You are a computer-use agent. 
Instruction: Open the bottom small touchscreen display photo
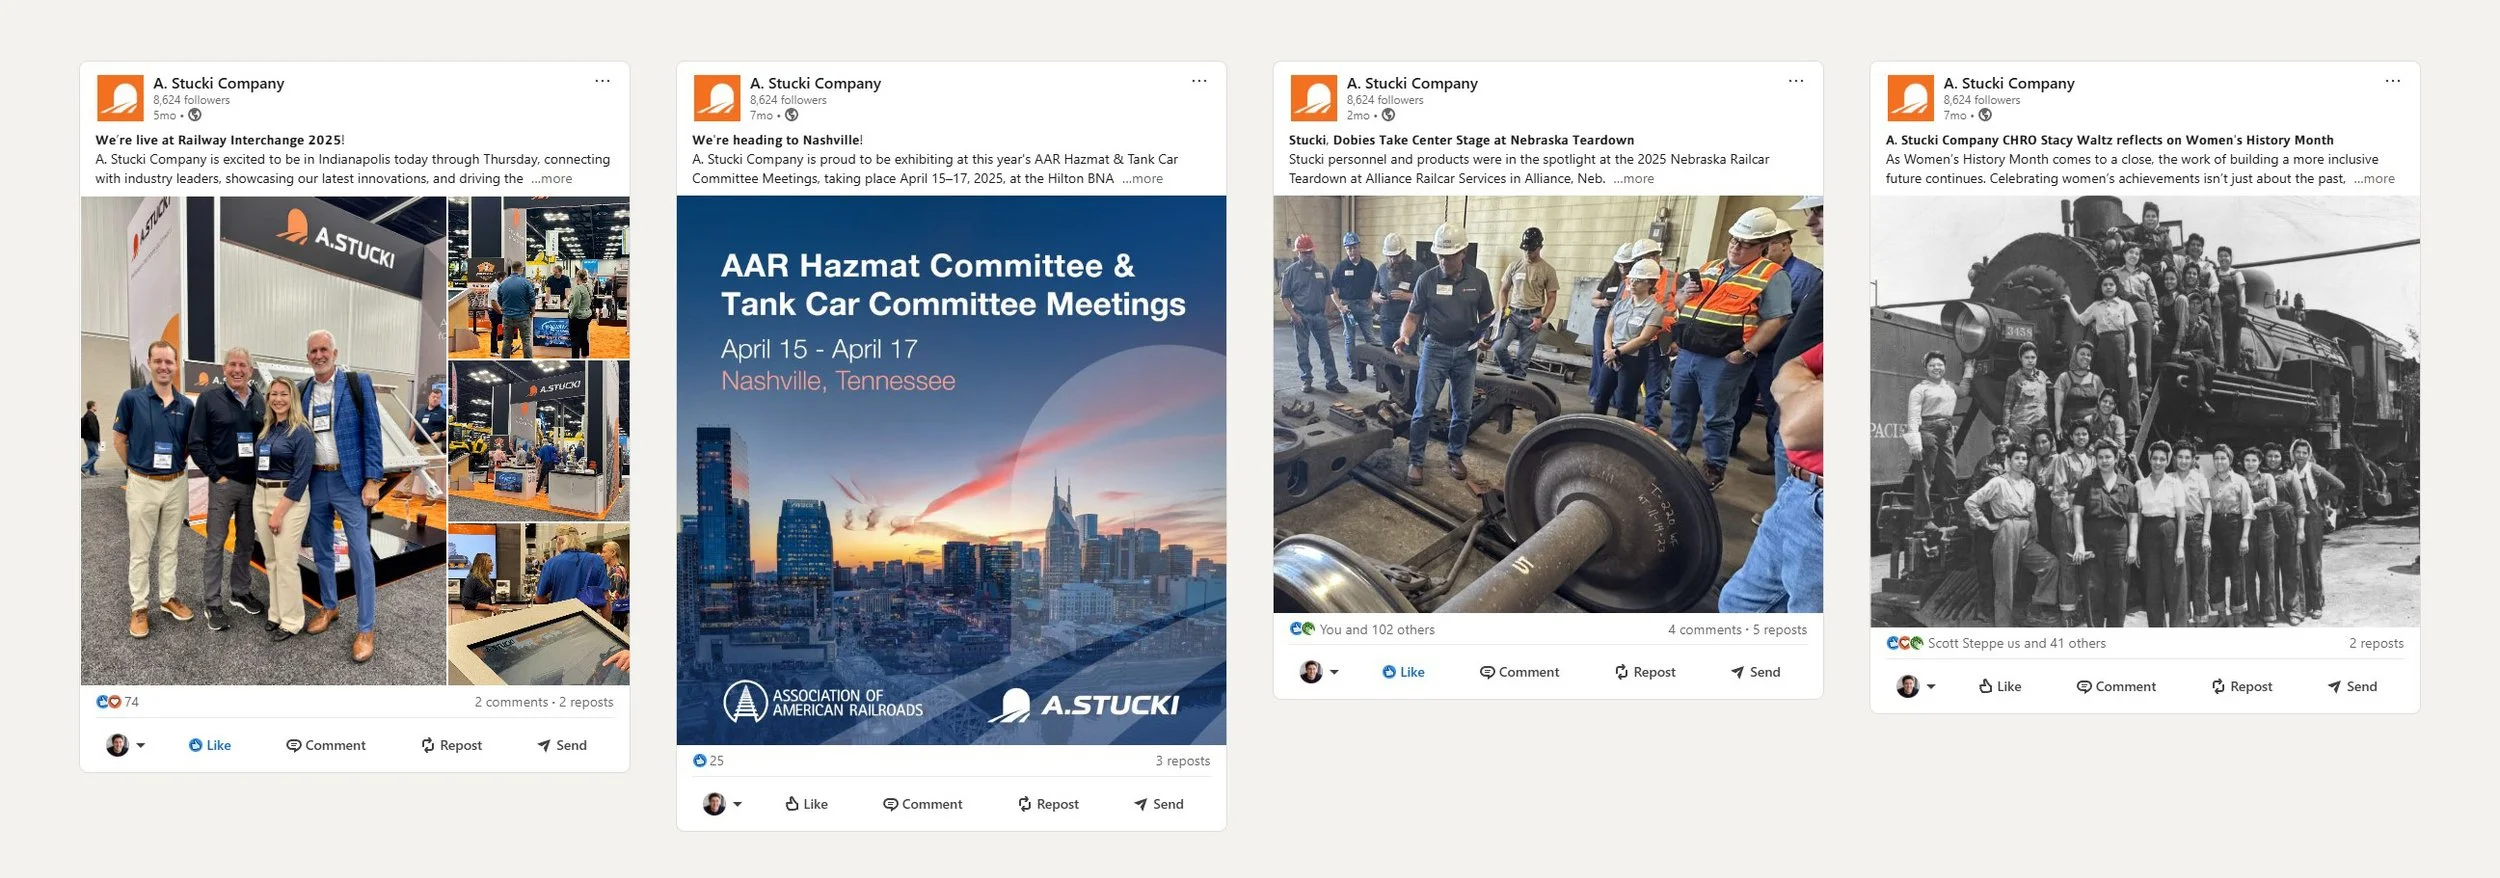[539, 604]
